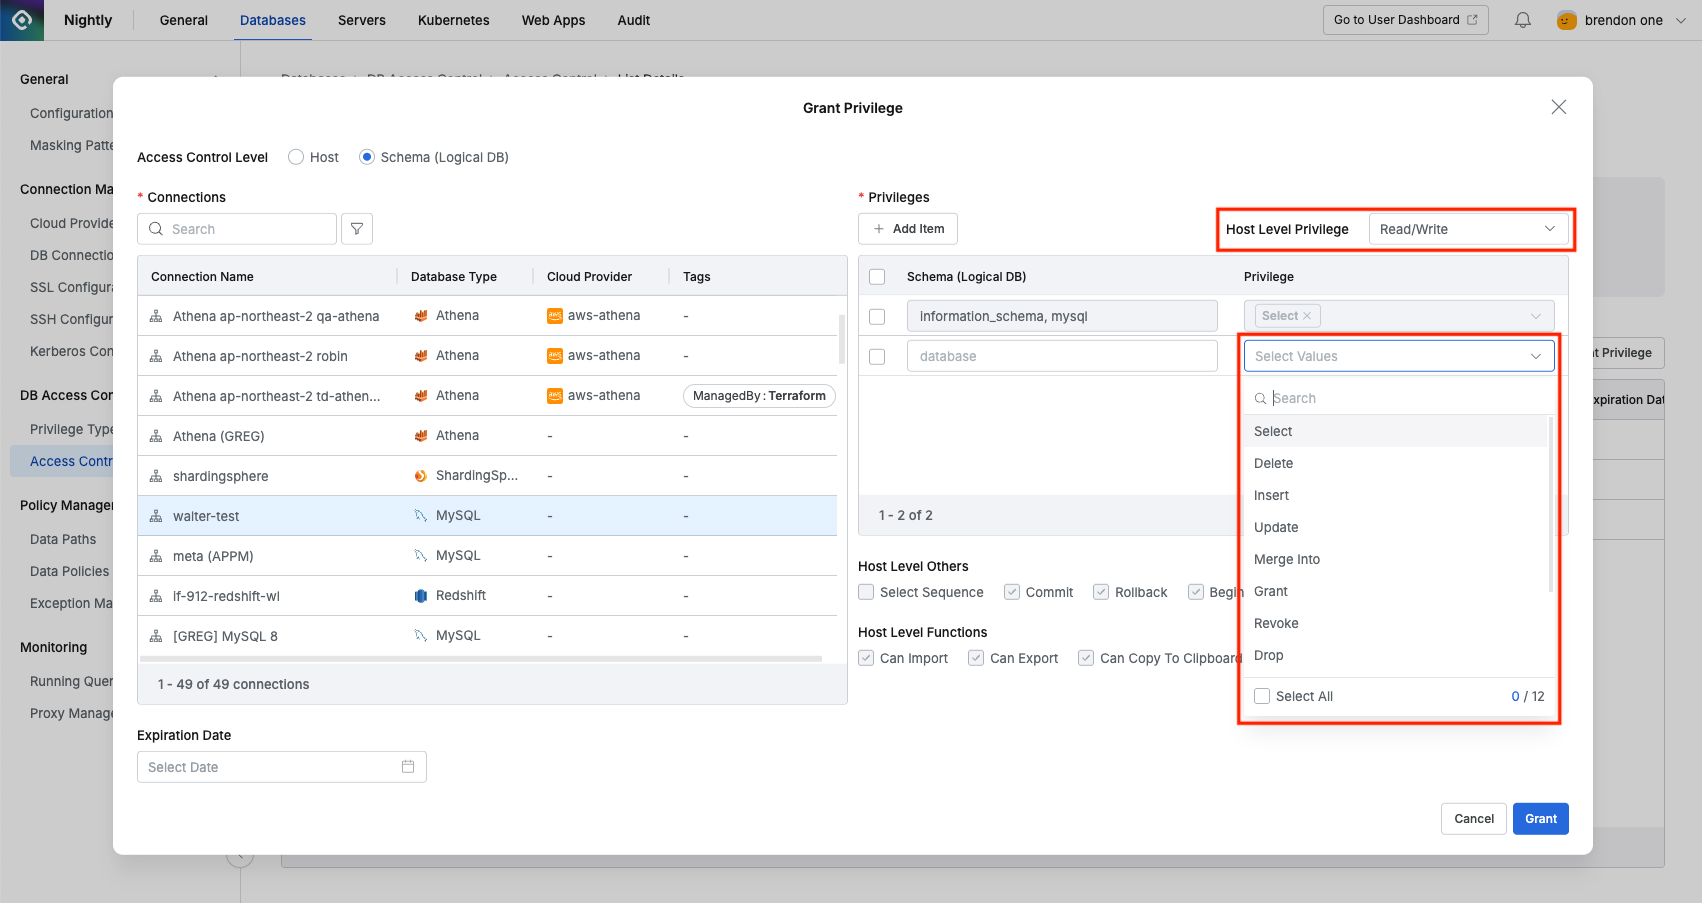Remove the Select privilege tag
This screenshot has height=903, width=1702.
(1307, 316)
